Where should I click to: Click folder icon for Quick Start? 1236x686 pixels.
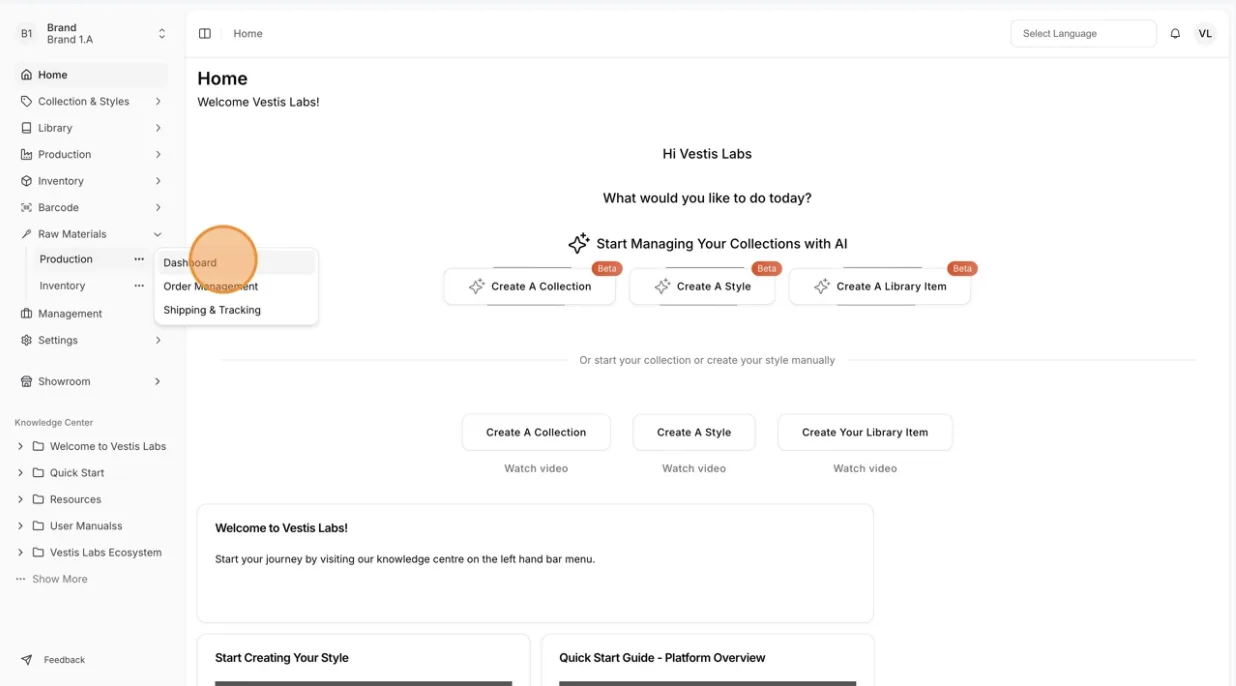coord(38,473)
